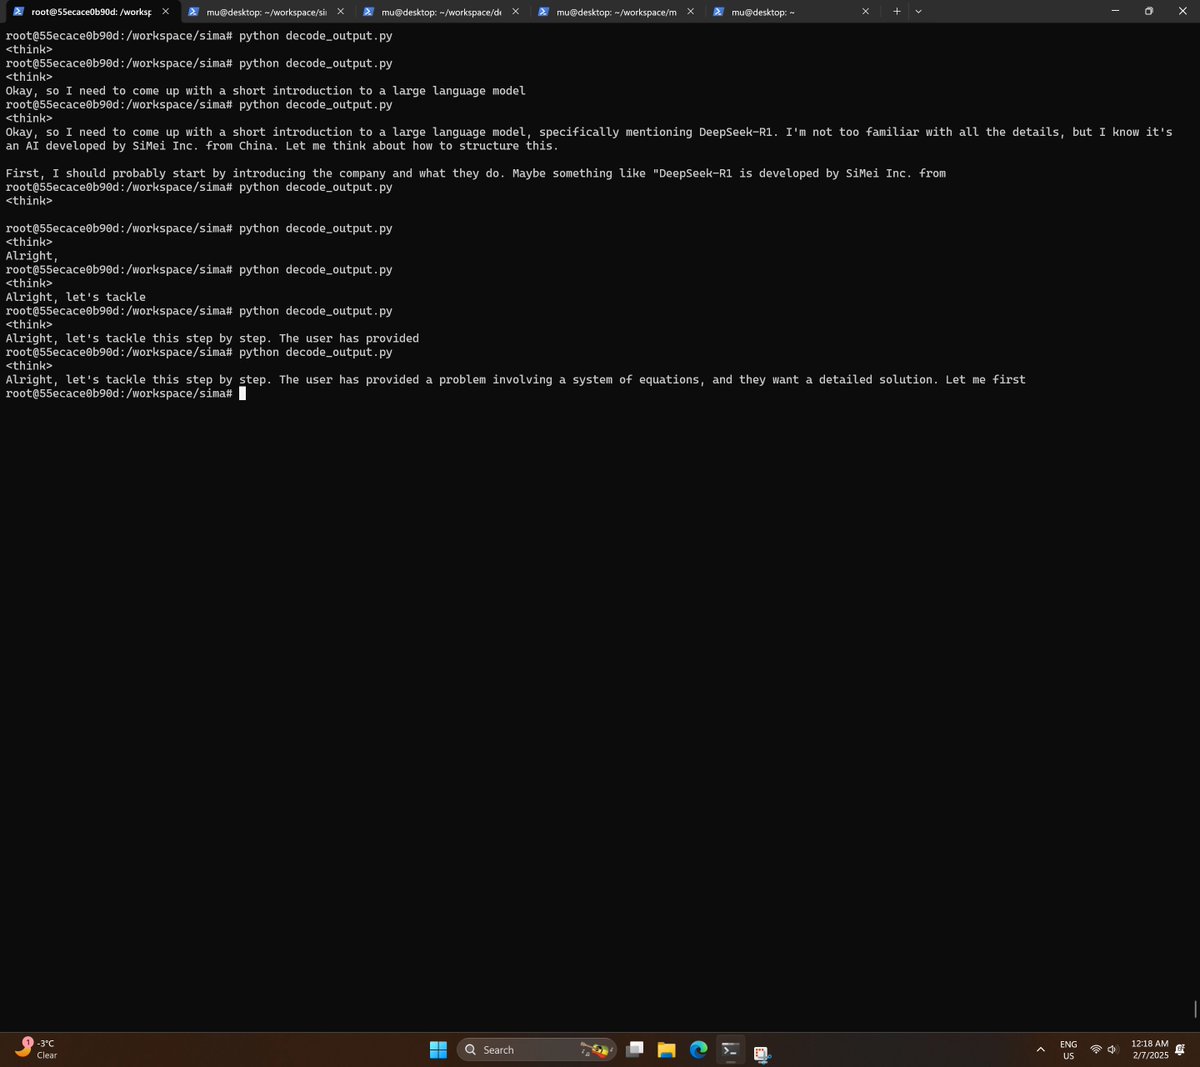1200x1067 pixels.
Task: Open Task View on the taskbar
Action: click(635, 1050)
